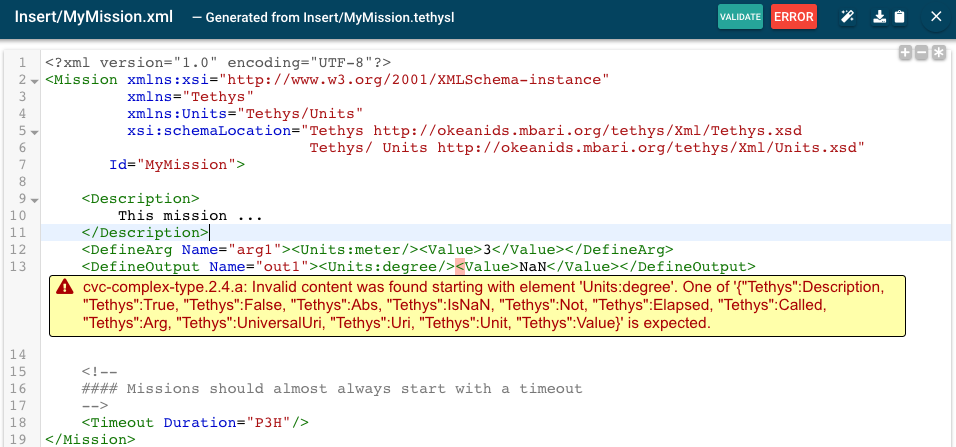
Task: Click the minus icon to decrease font size
Action: click(x=921, y=53)
